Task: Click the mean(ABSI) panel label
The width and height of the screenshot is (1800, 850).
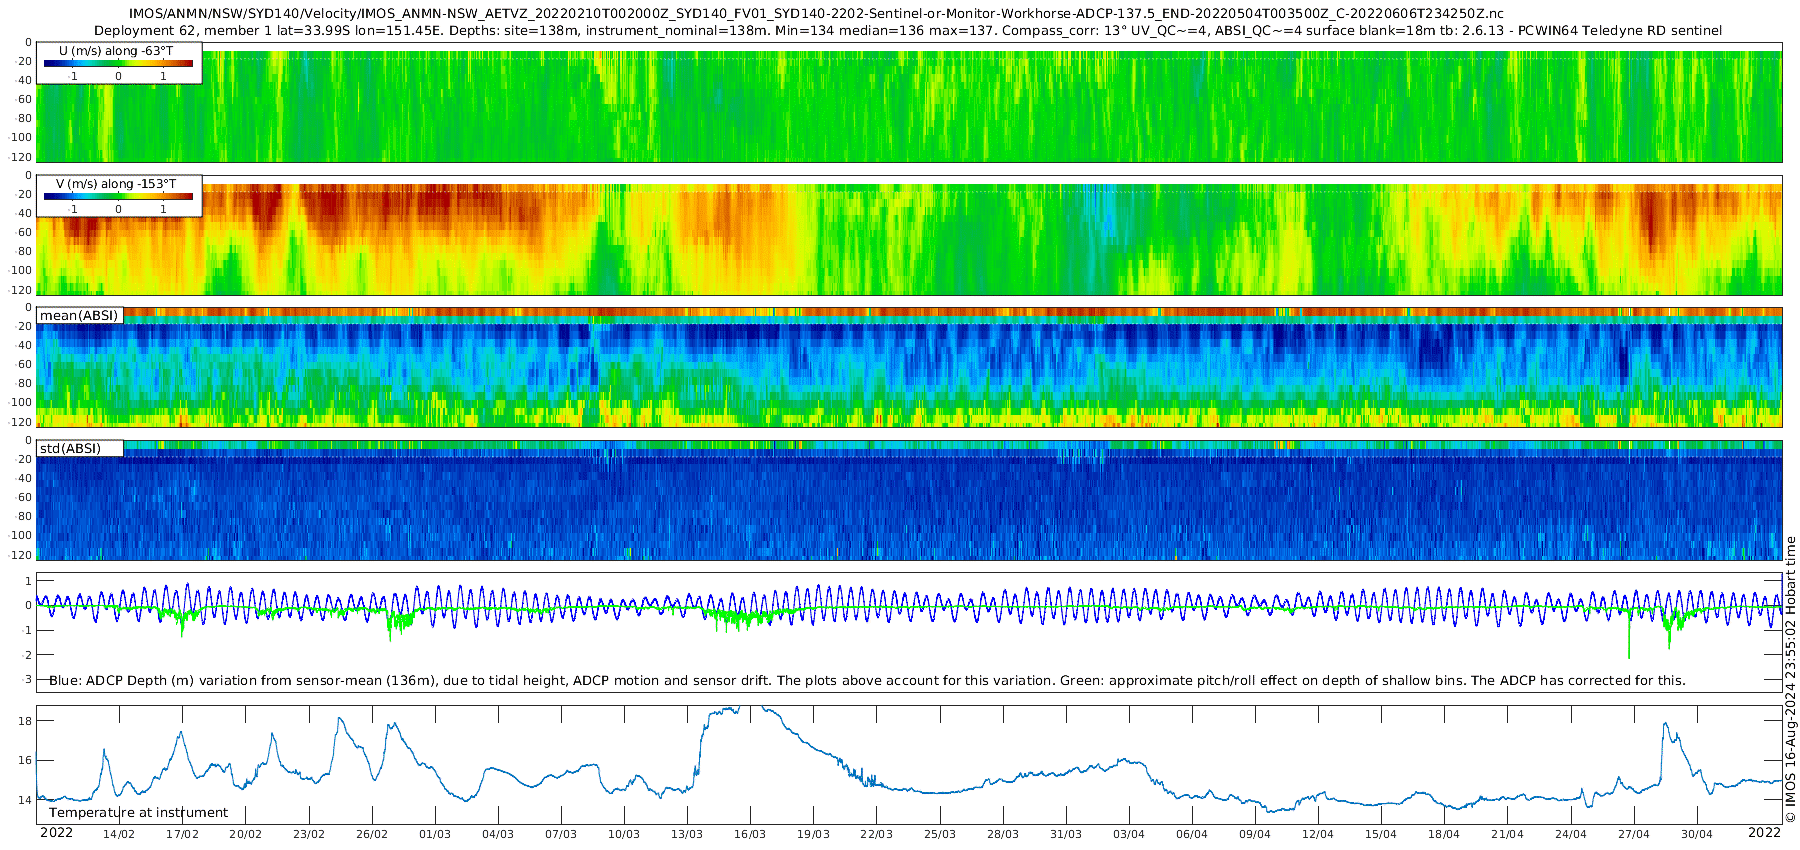Action: click(x=80, y=315)
